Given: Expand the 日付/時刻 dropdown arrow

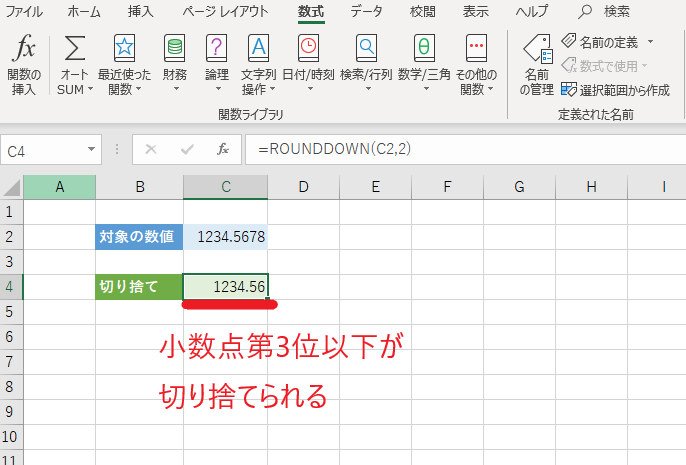Looking at the screenshot, I should click(310, 89).
